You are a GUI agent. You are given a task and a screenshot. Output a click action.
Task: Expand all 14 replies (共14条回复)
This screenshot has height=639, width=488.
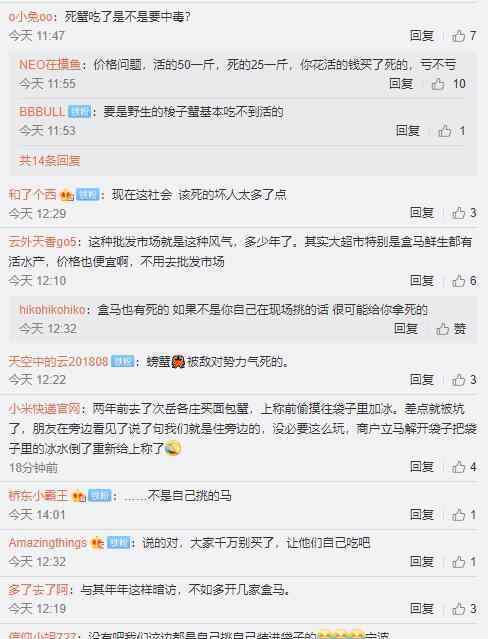coord(49,161)
